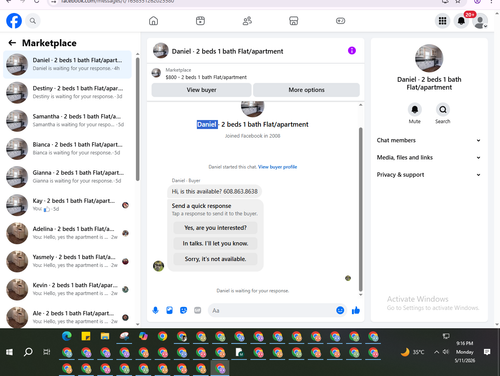Expand the Chat members section
The image size is (500, 376).
[429, 140]
